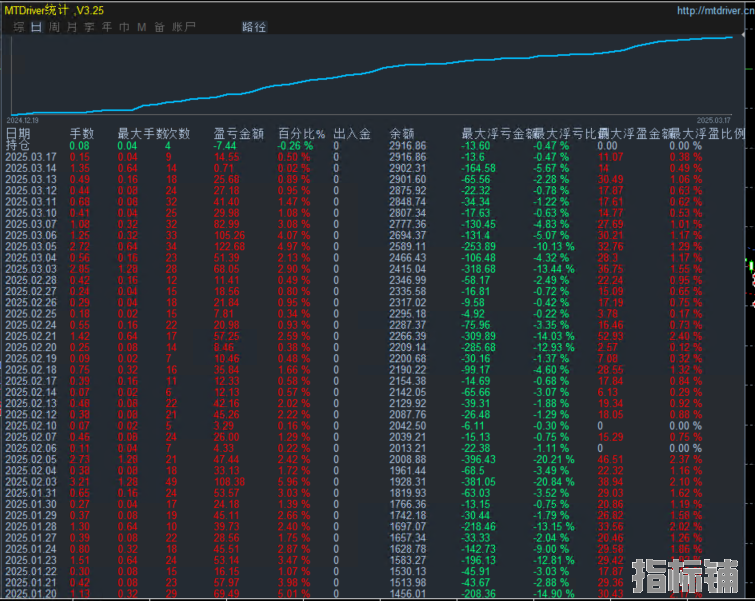Open the 月 monthly statistics tab
The width and height of the screenshot is (755, 601).
point(72,27)
